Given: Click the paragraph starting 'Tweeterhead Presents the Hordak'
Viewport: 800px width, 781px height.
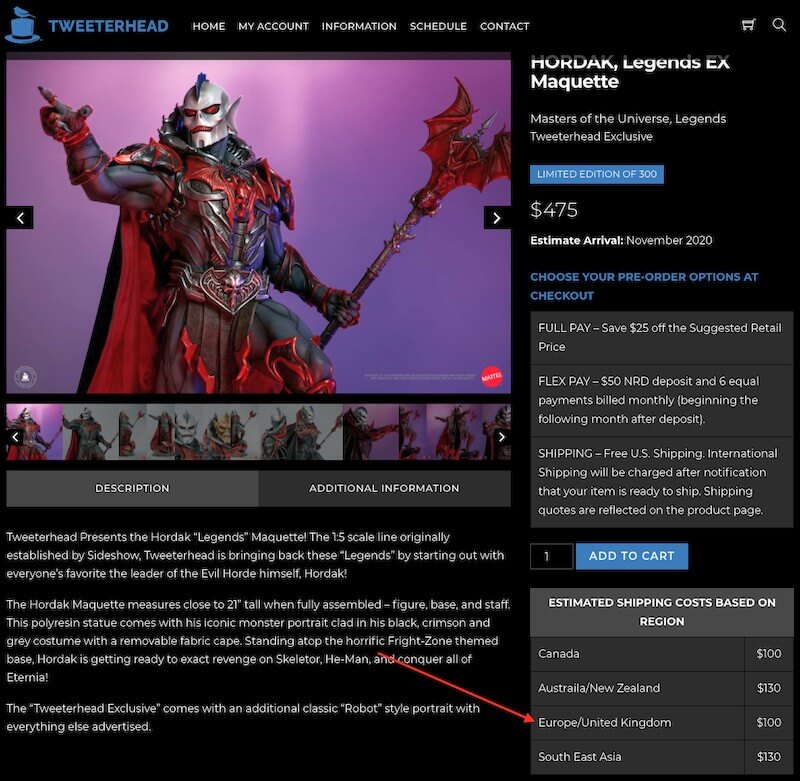Looking at the screenshot, I should [x=255, y=555].
